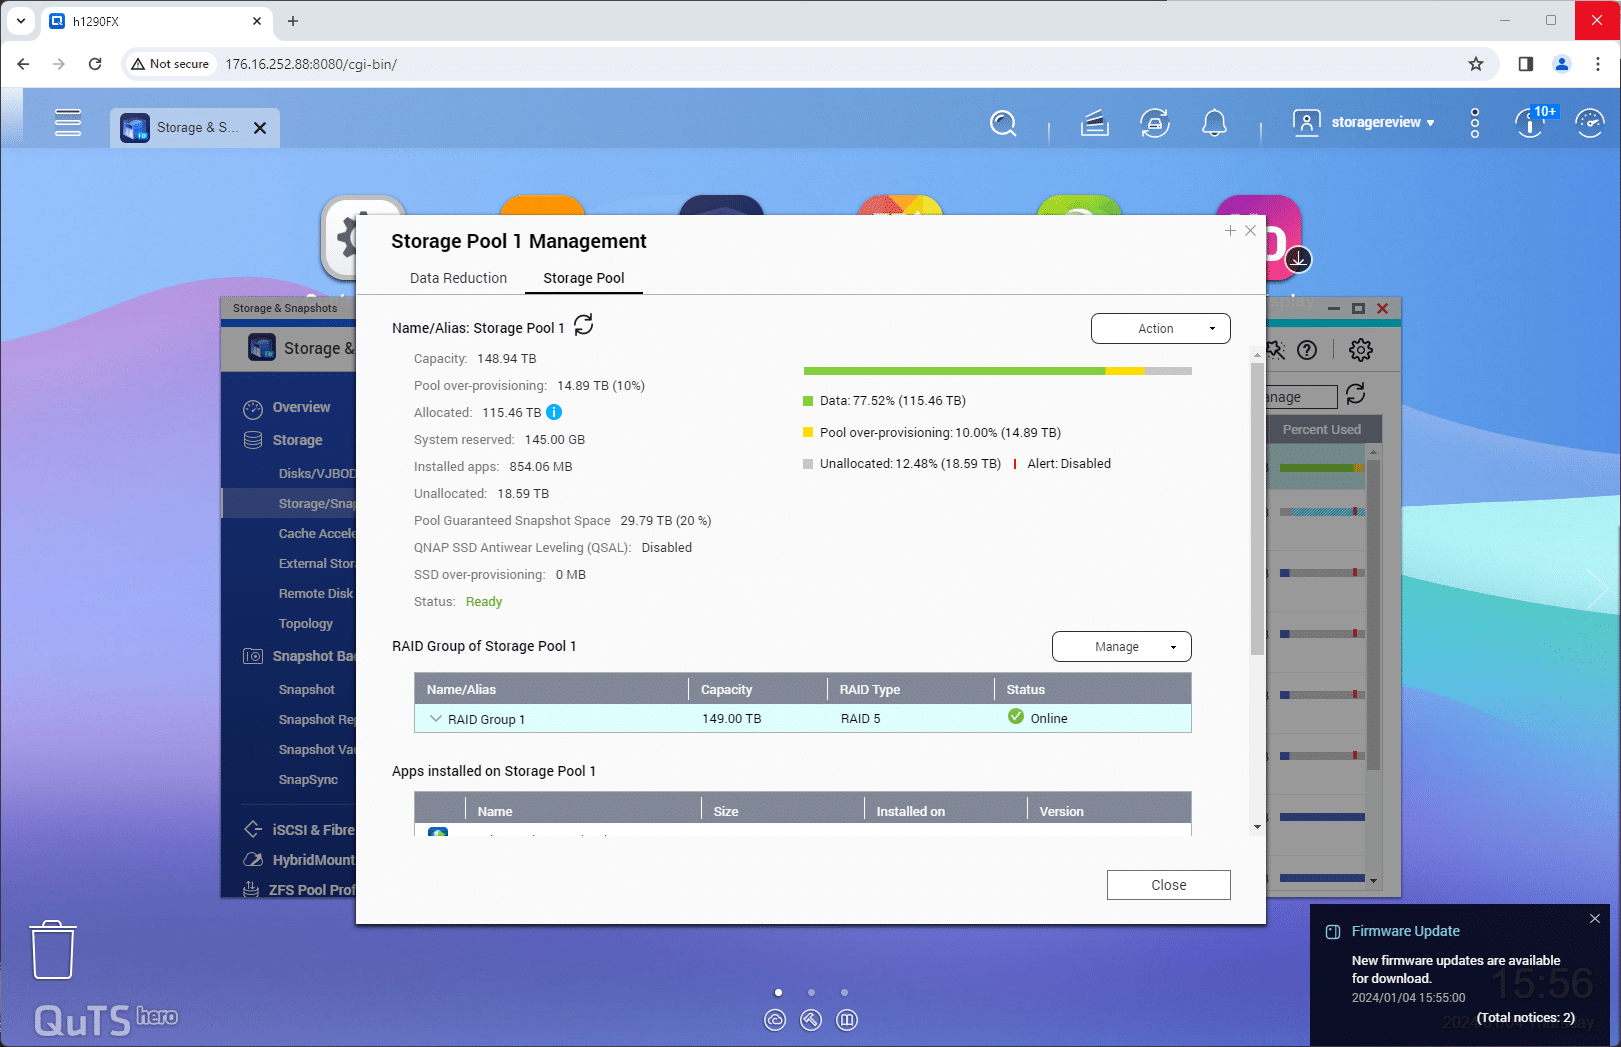This screenshot has width=1621, height=1047.
Task: Open the notifications bell icon
Action: [x=1214, y=123]
